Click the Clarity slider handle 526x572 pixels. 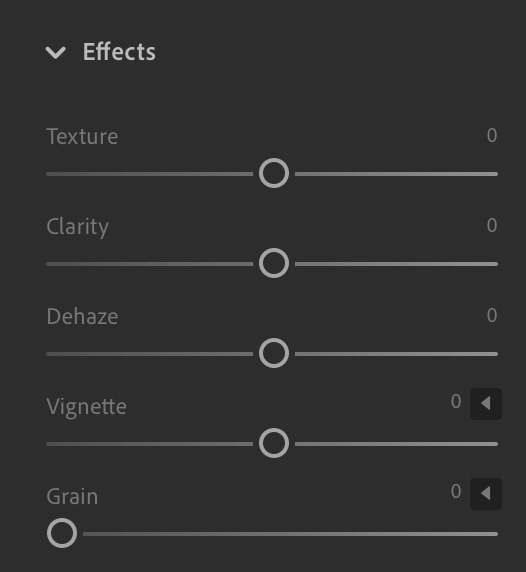274,263
